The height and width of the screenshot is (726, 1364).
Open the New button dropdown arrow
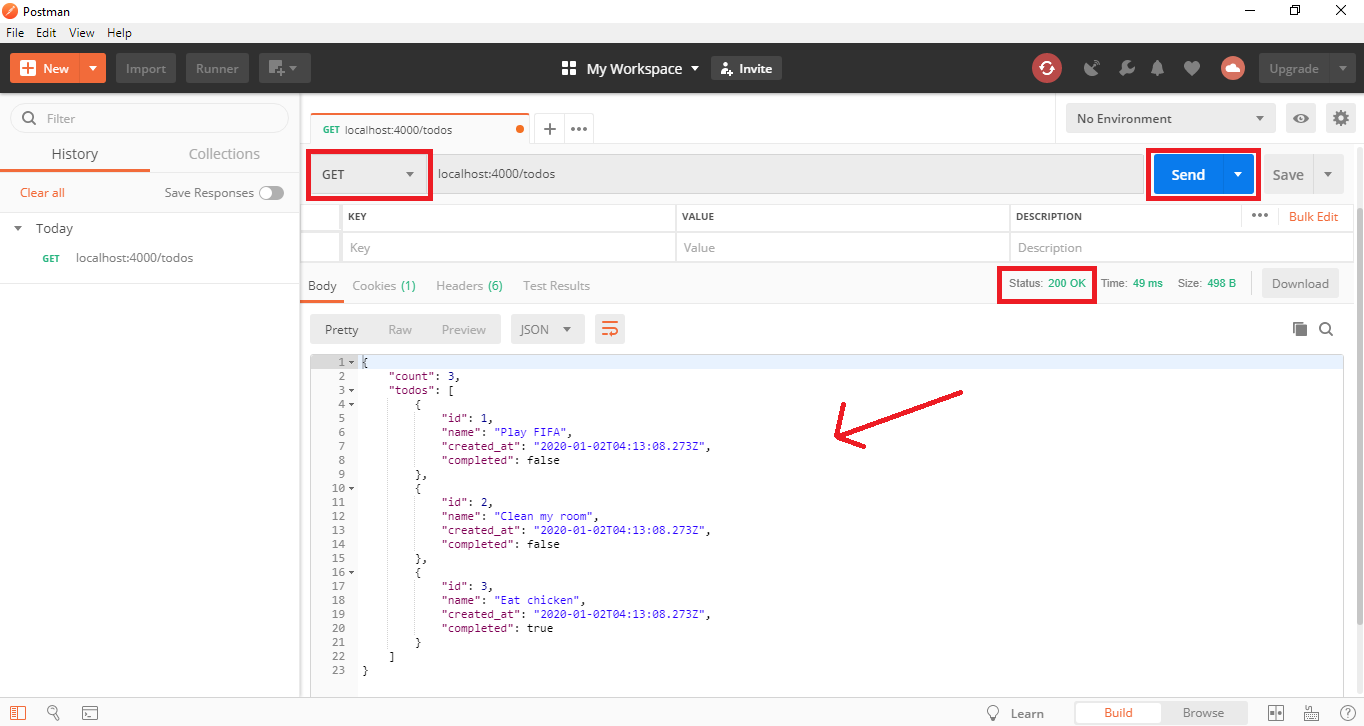pyautogui.click(x=93, y=68)
